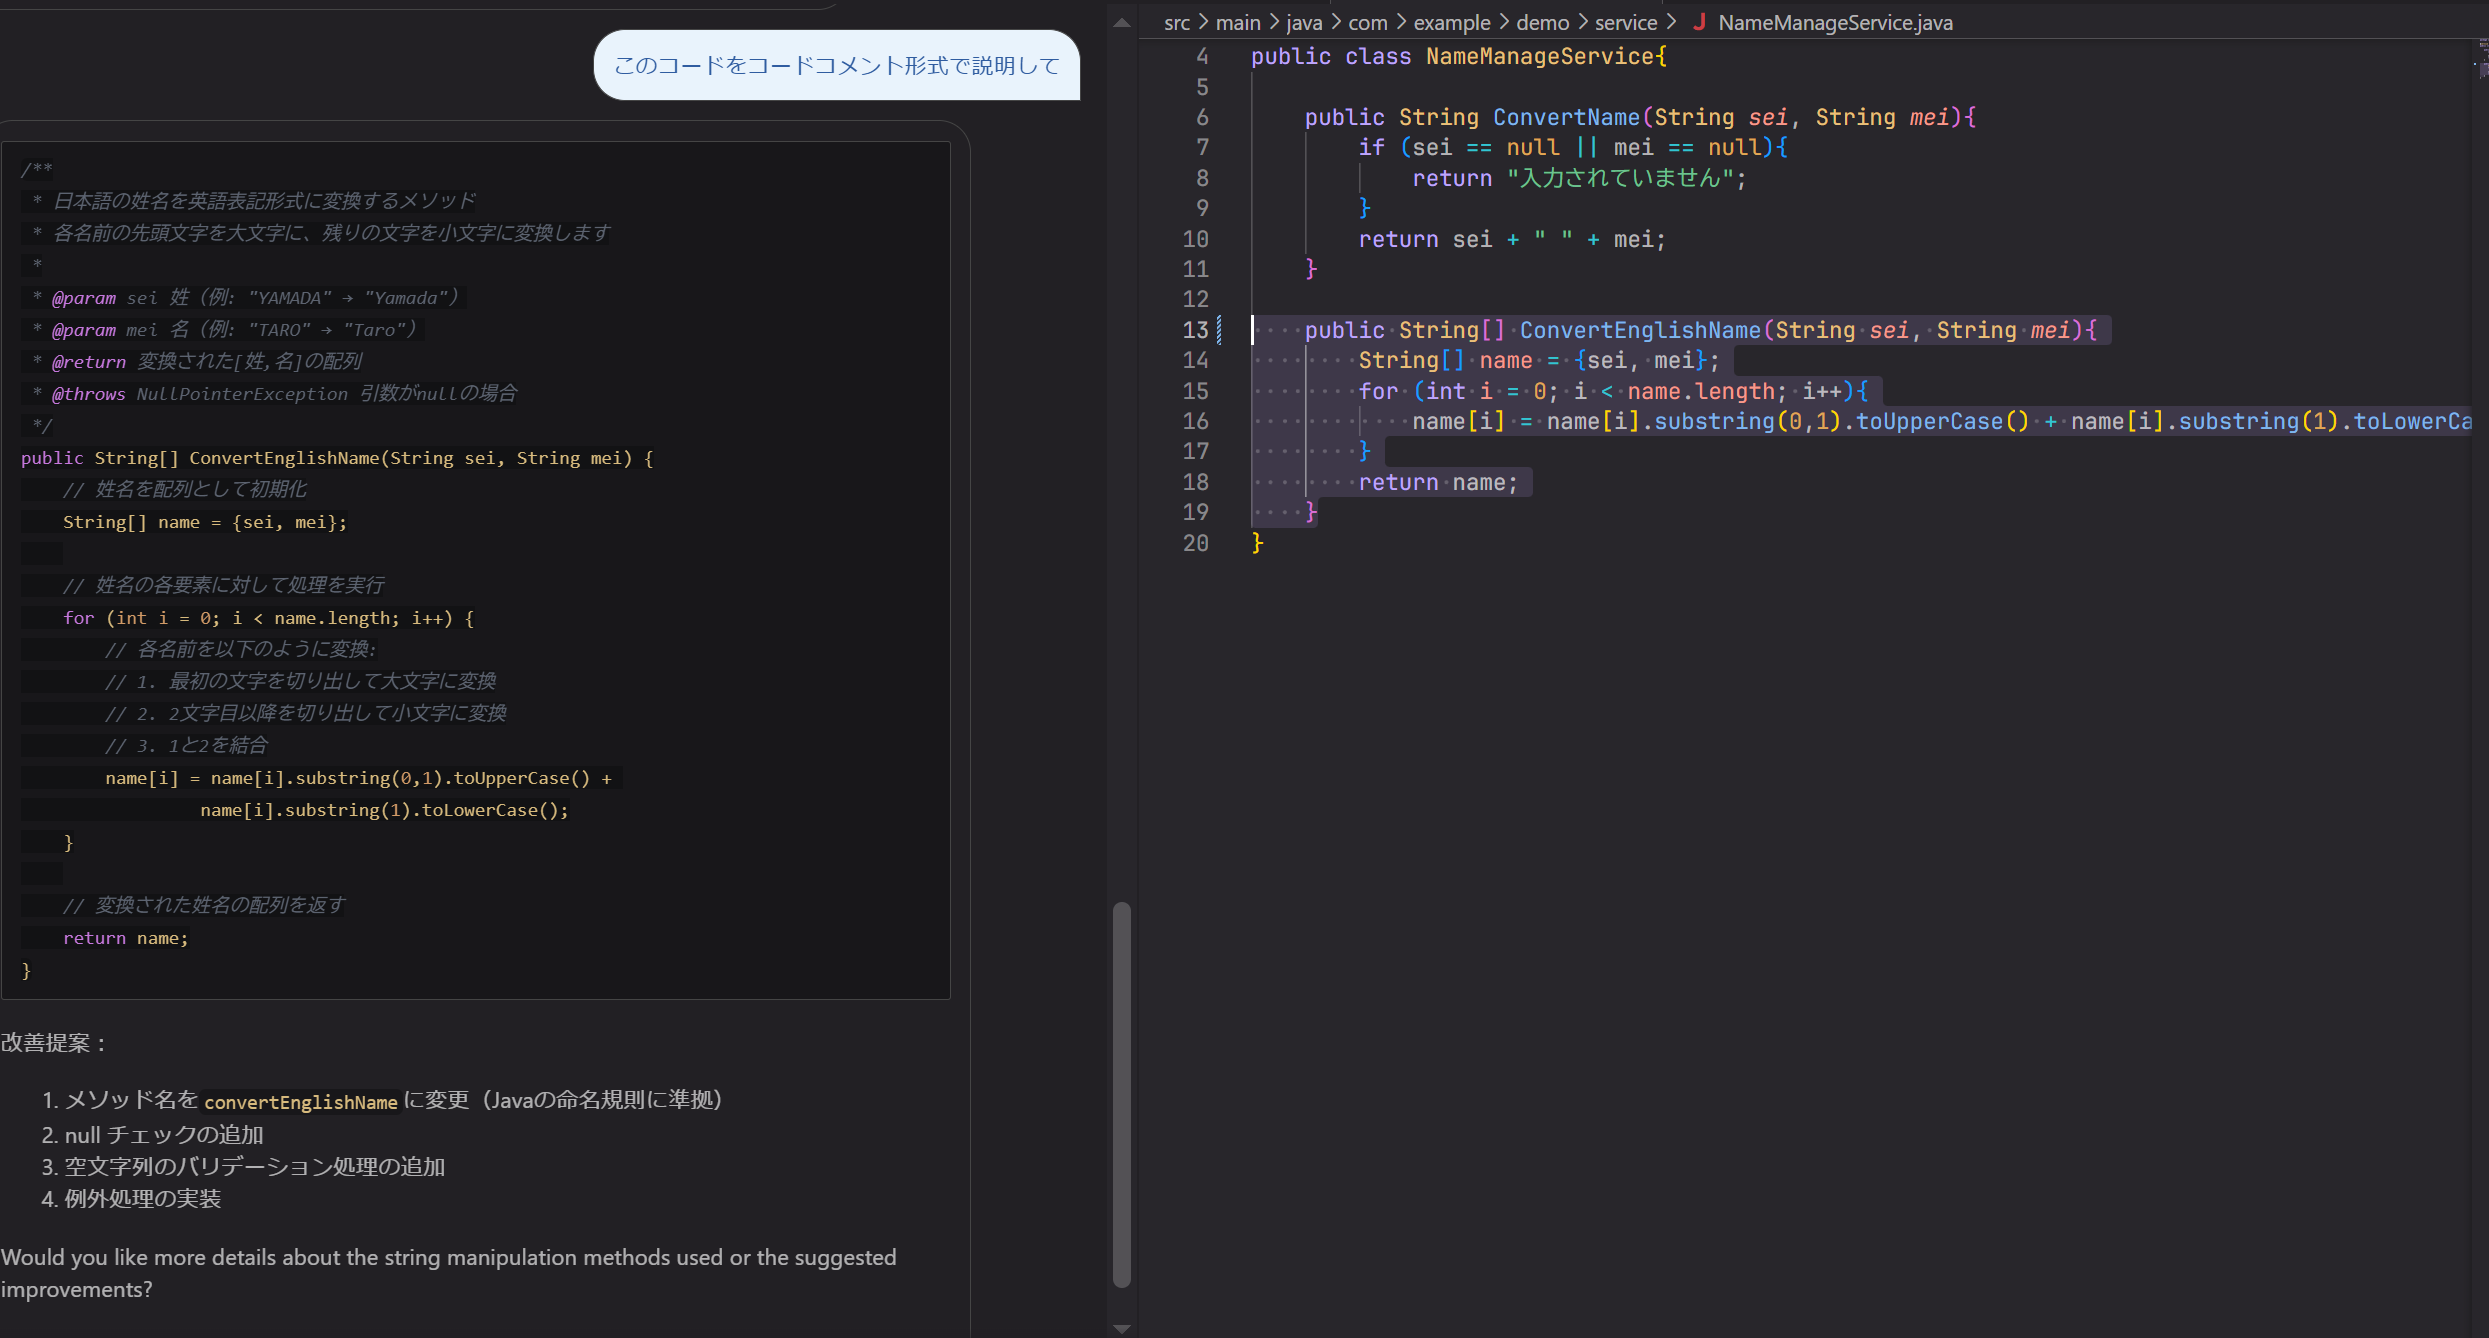Select the demo breadcrumb item
This screenshot has height=1338, width=2489.
pos(1543,22)
